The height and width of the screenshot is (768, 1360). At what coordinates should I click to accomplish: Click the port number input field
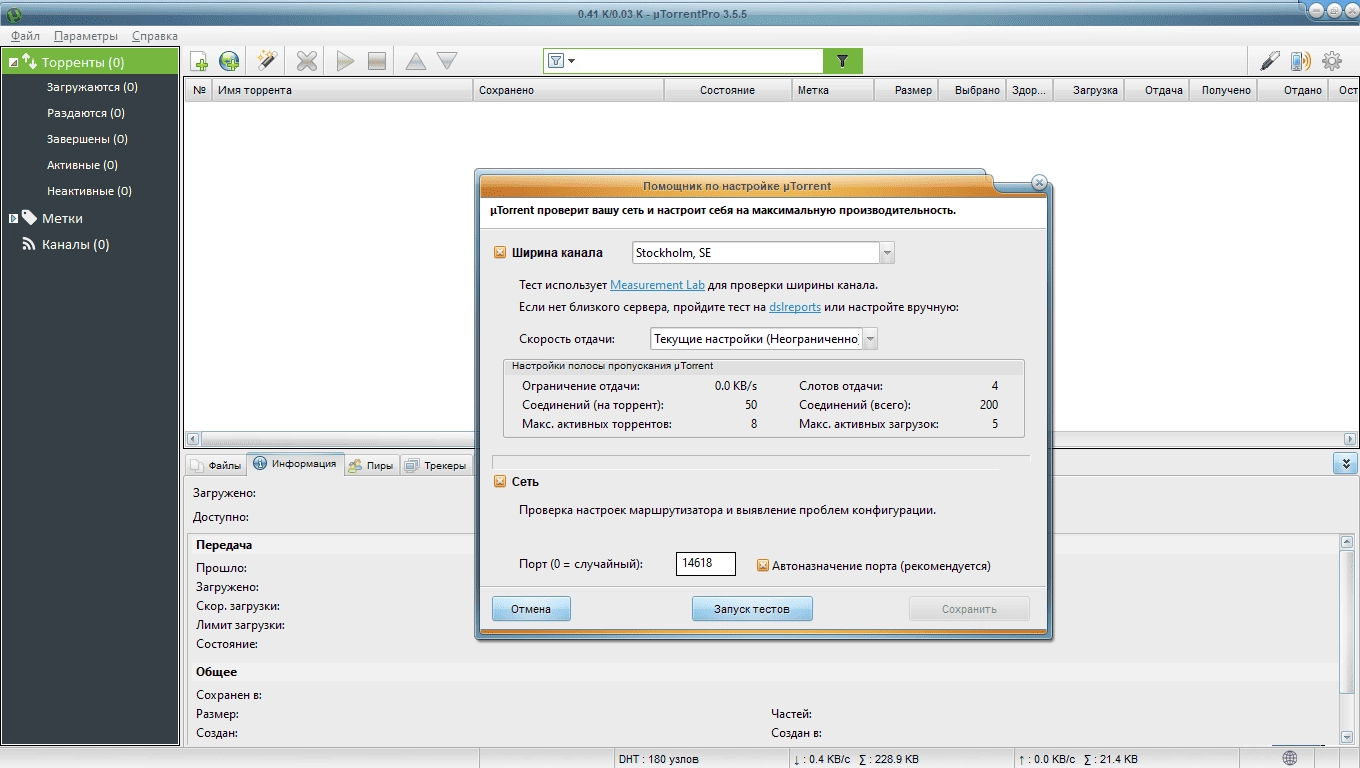706,563
